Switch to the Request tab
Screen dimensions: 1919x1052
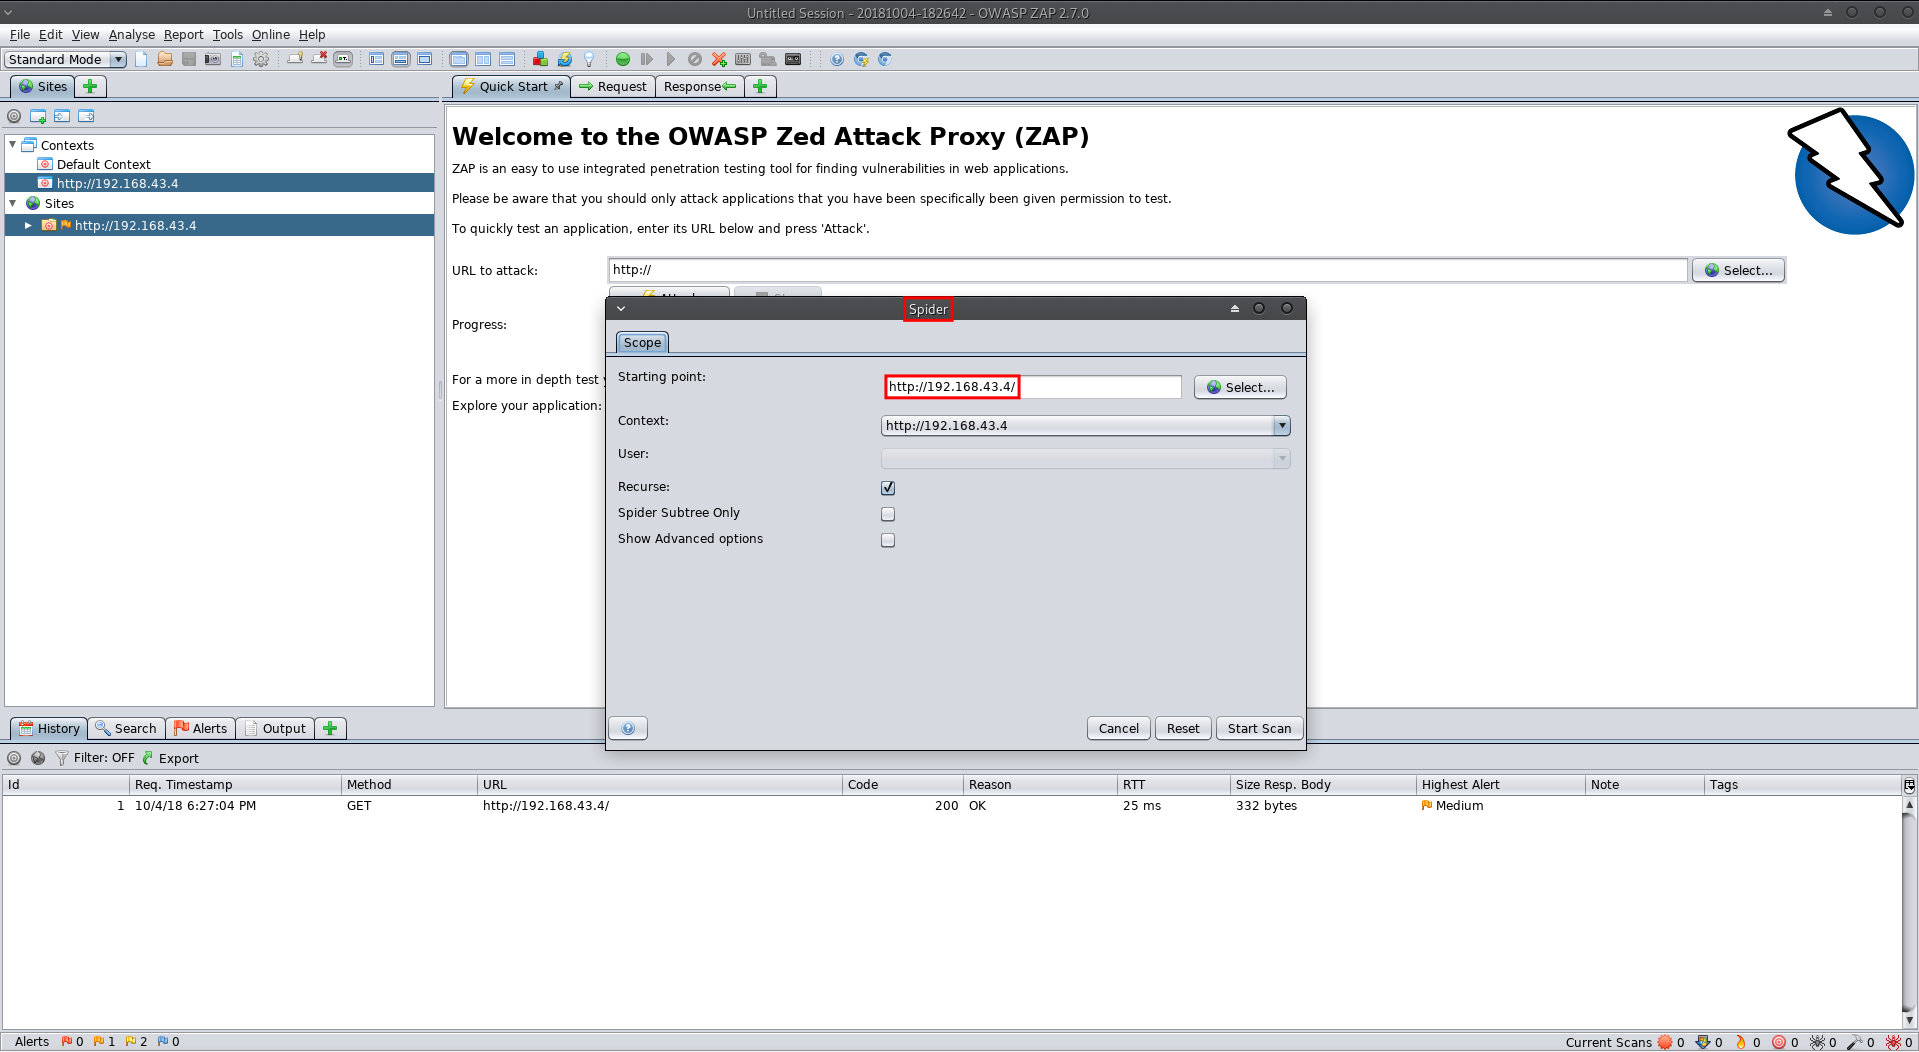tap(613, 86)
